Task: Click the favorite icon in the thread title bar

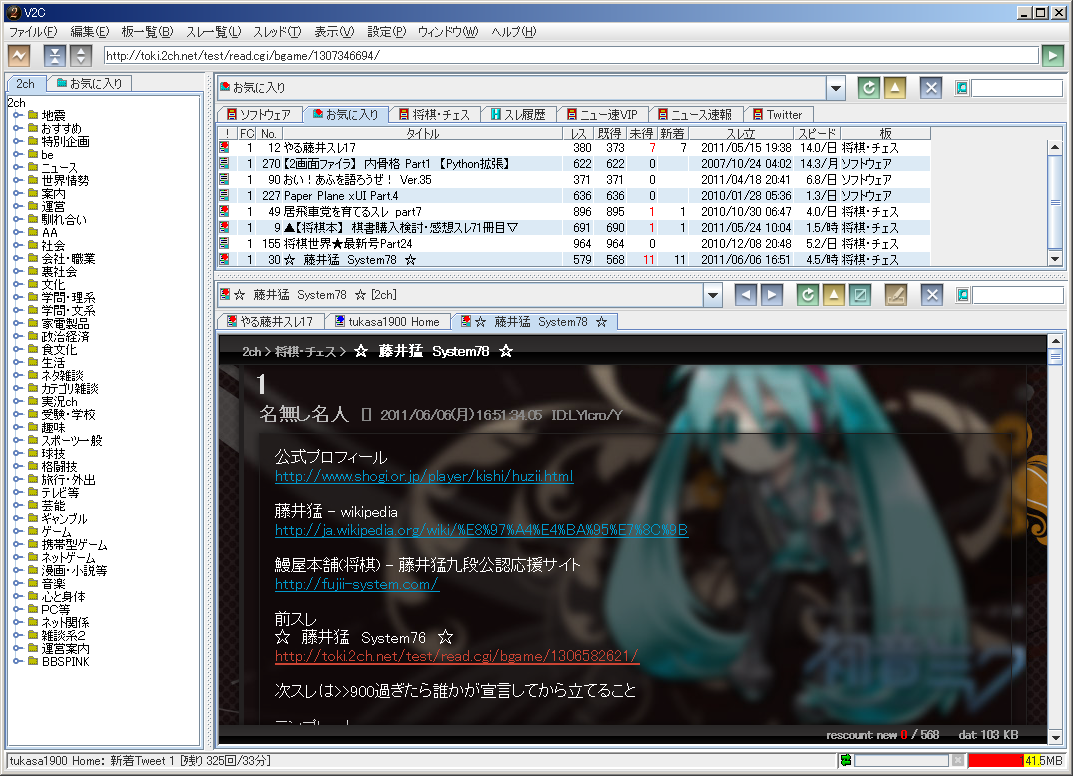Action: [x=225, y=295]
